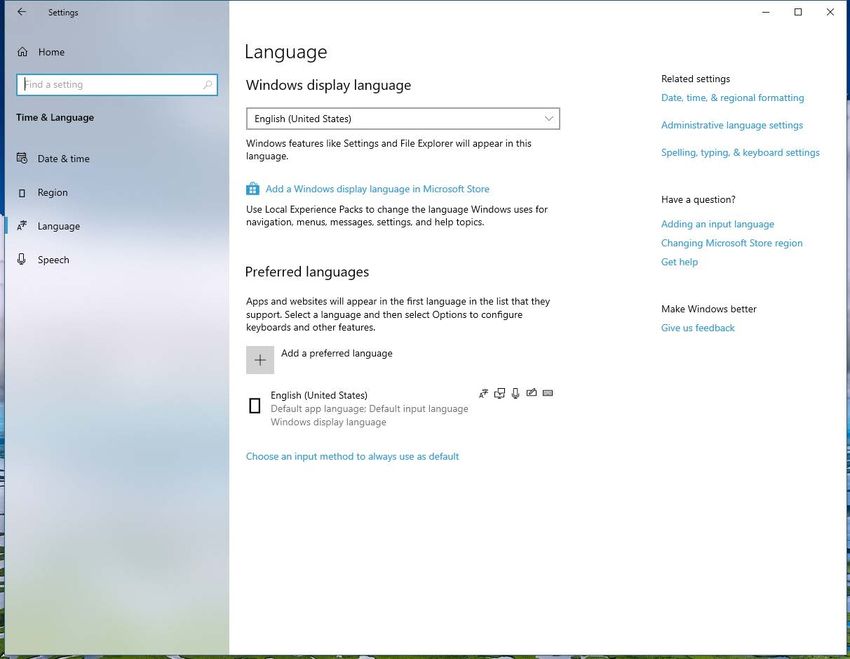
Task: Open Spelling, typing, & keyboard settings
Action: click(x=740, y=153)
